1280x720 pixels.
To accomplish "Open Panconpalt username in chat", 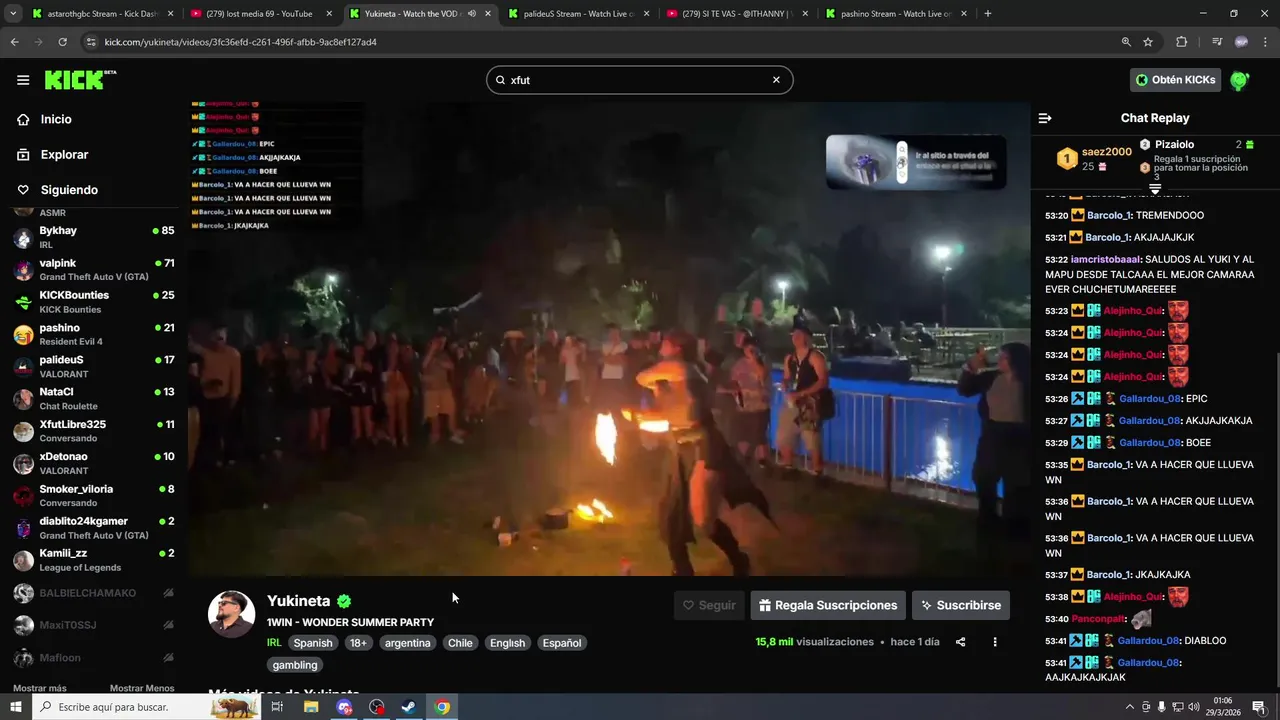I will (1098, 619).
